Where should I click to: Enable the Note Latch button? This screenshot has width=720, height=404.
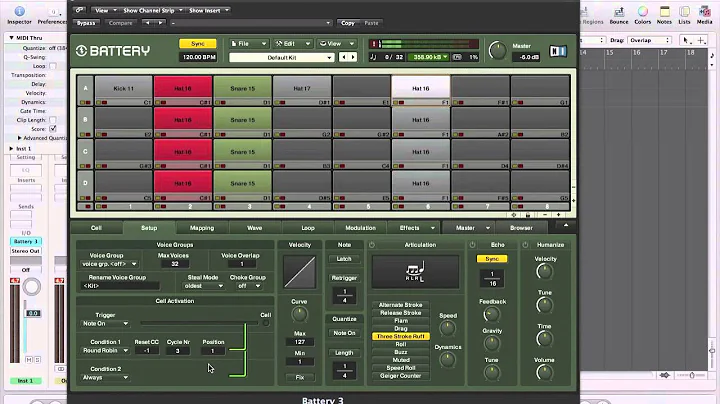pos(344,259)
